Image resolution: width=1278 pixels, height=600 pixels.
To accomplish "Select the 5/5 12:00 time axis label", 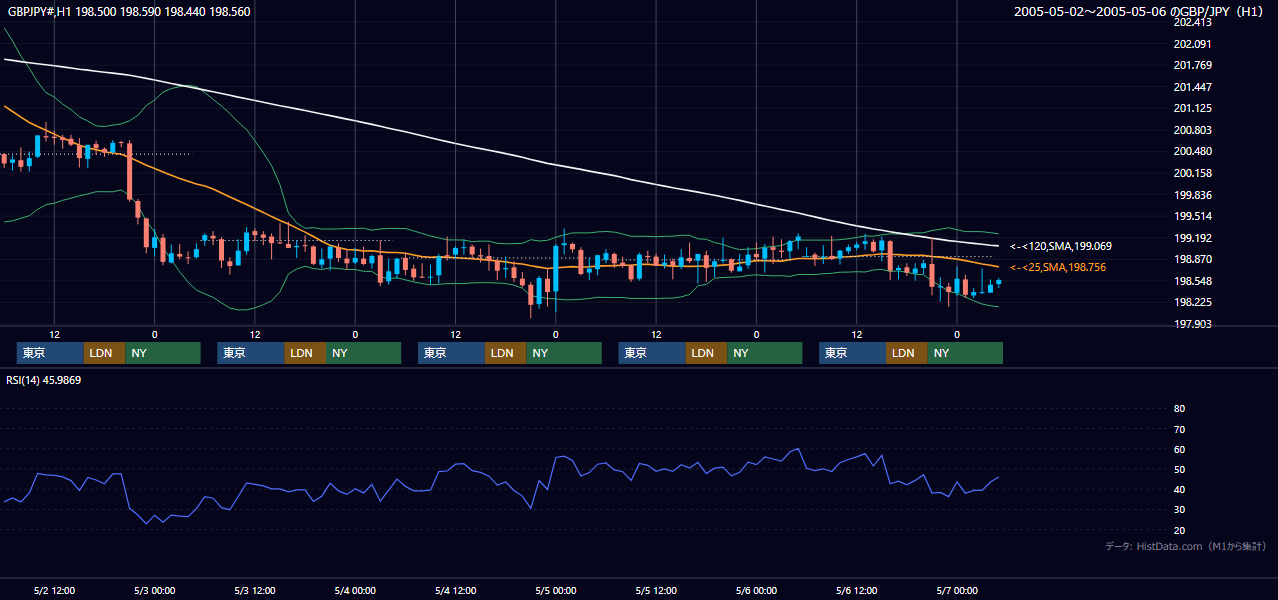I will click(x=656, y=590).
